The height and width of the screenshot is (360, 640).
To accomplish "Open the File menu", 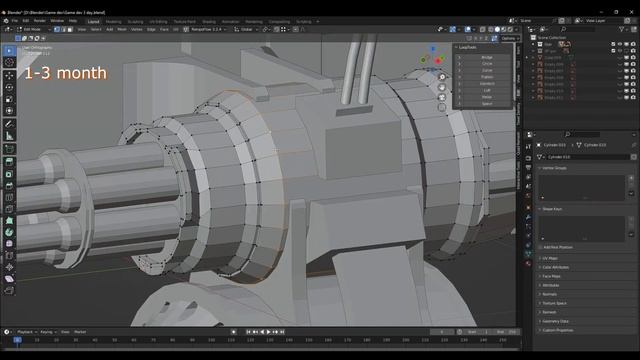I will (15, 21).
